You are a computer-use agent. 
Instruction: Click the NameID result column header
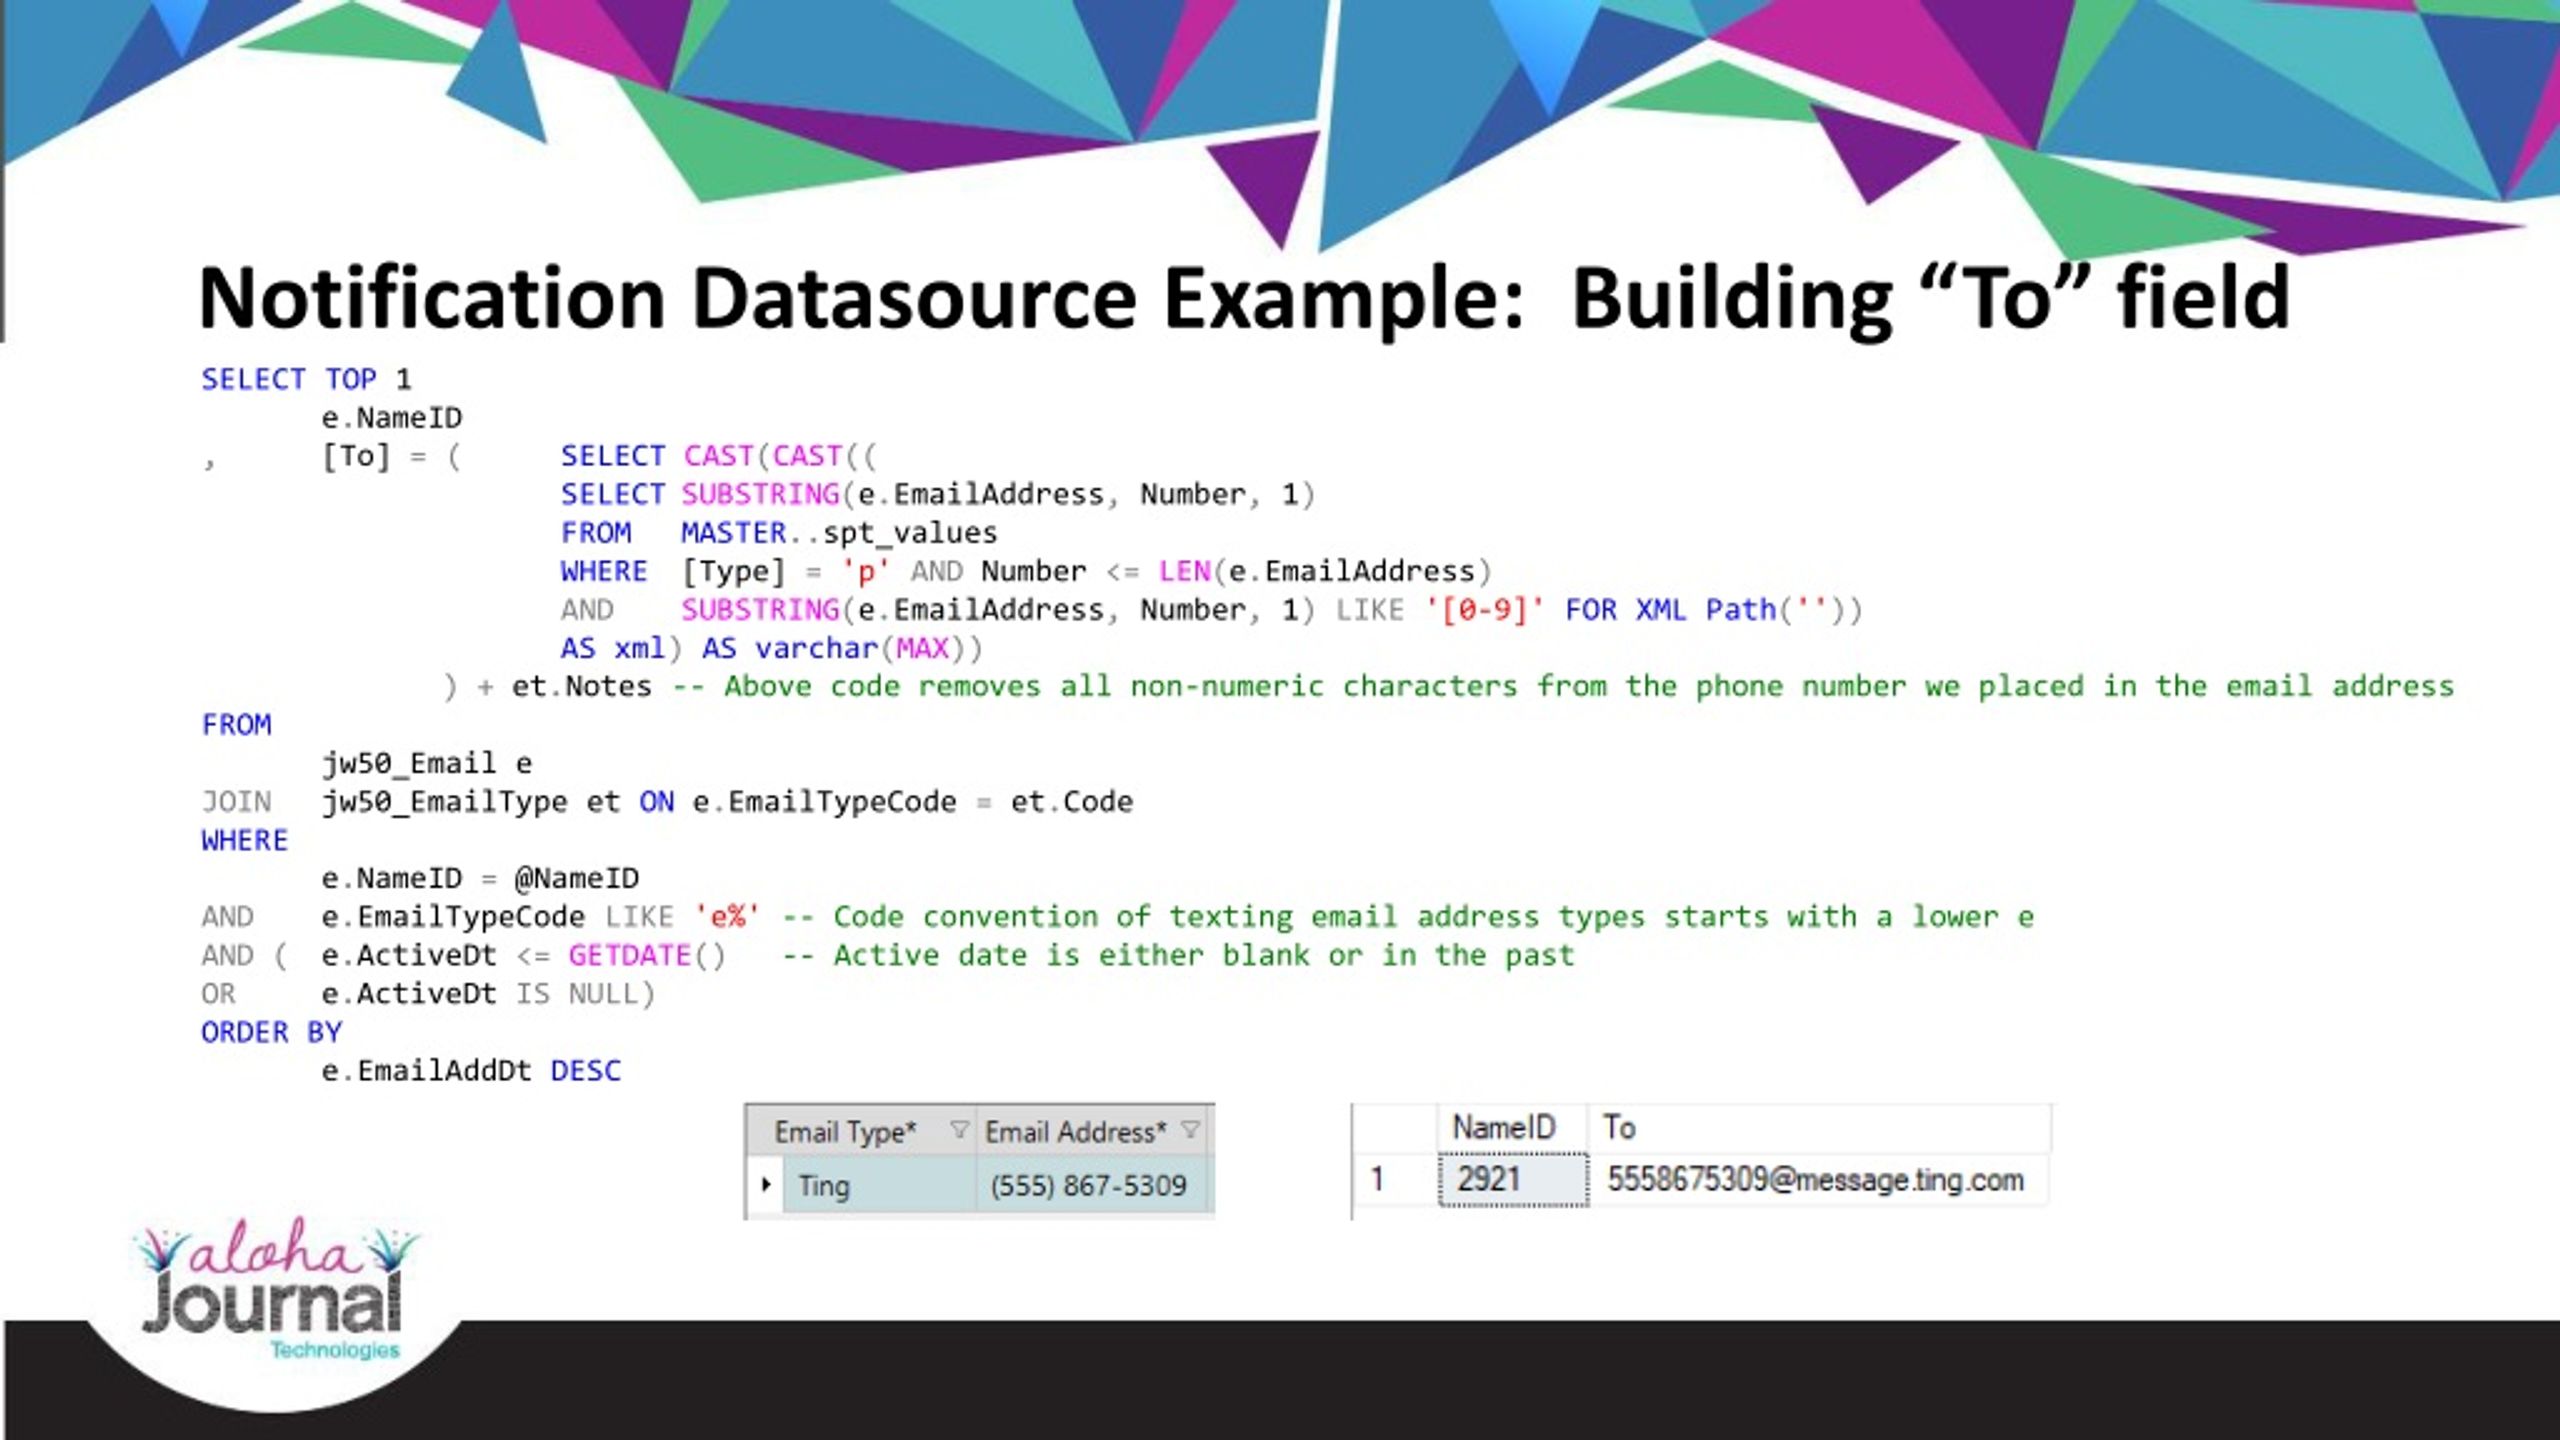(x=1512, y=1127)
